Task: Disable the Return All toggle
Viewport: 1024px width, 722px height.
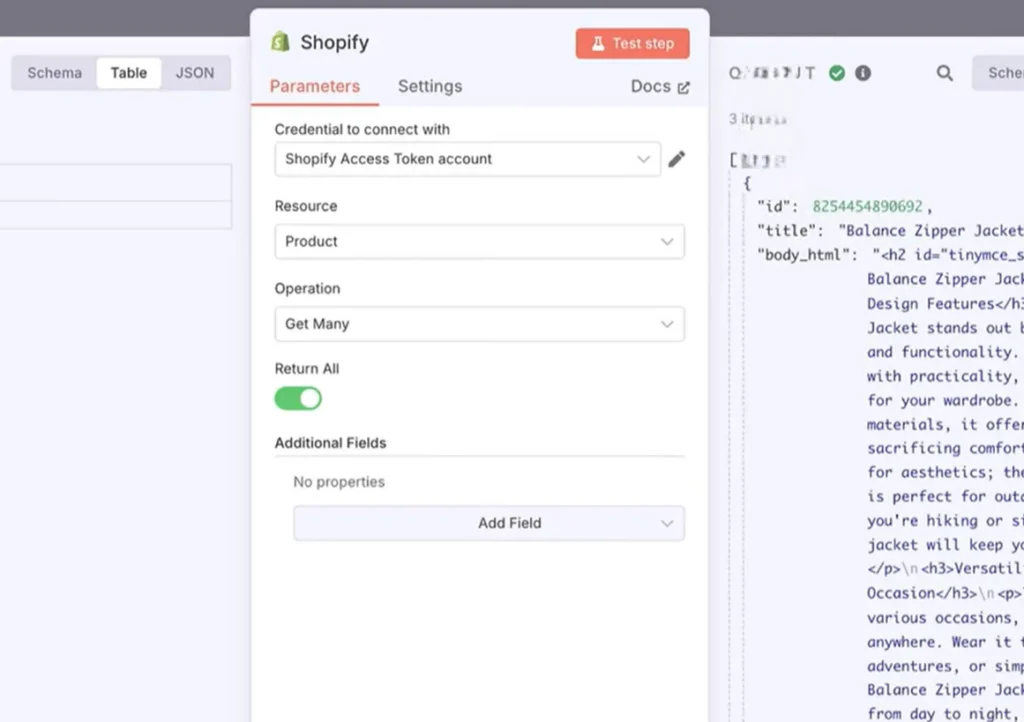Action: [x=298, y=399]
